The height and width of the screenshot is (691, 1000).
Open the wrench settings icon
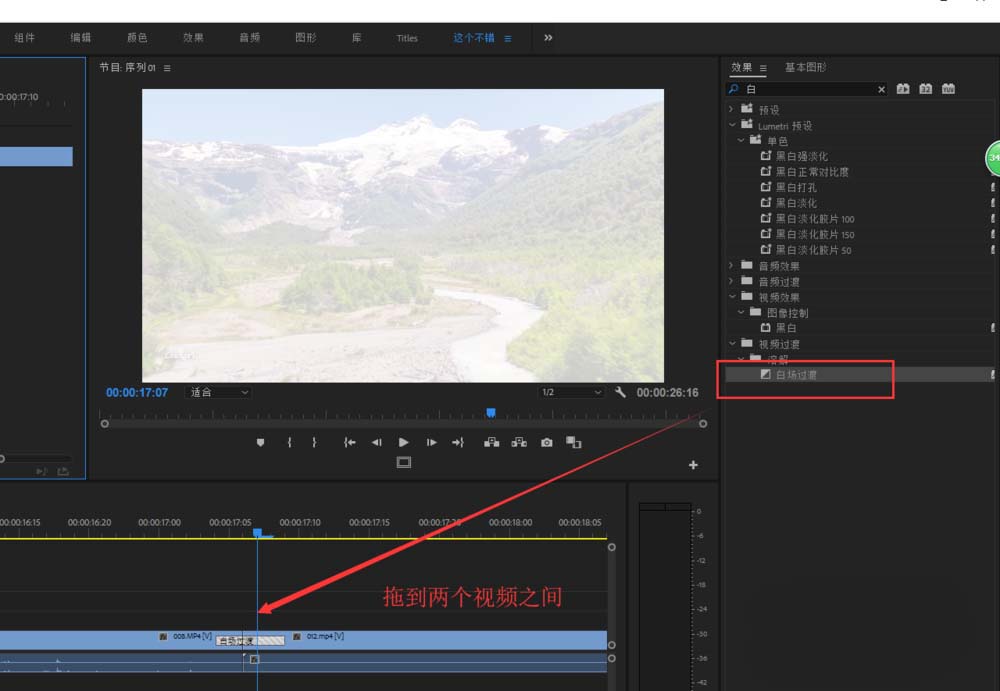coord(620,392)
